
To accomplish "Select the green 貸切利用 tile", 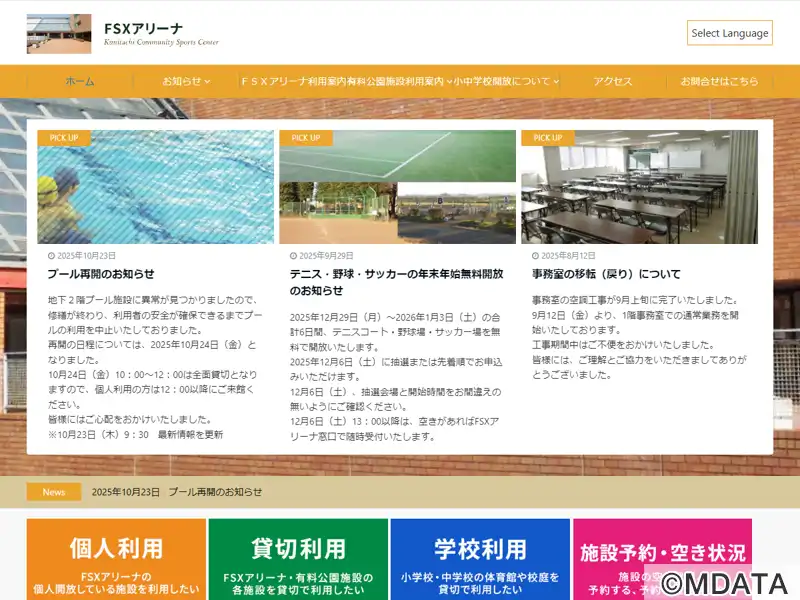I will click(298, 559).
